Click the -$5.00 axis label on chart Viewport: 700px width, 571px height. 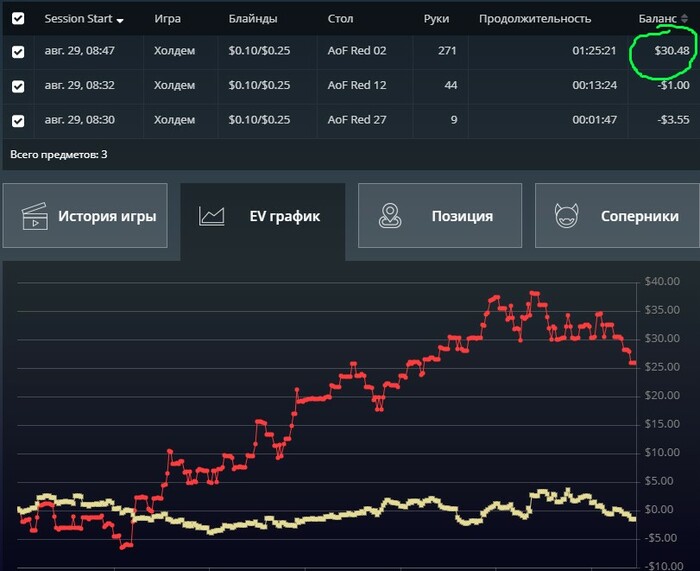pyautogui.click(x=663, y=538)
